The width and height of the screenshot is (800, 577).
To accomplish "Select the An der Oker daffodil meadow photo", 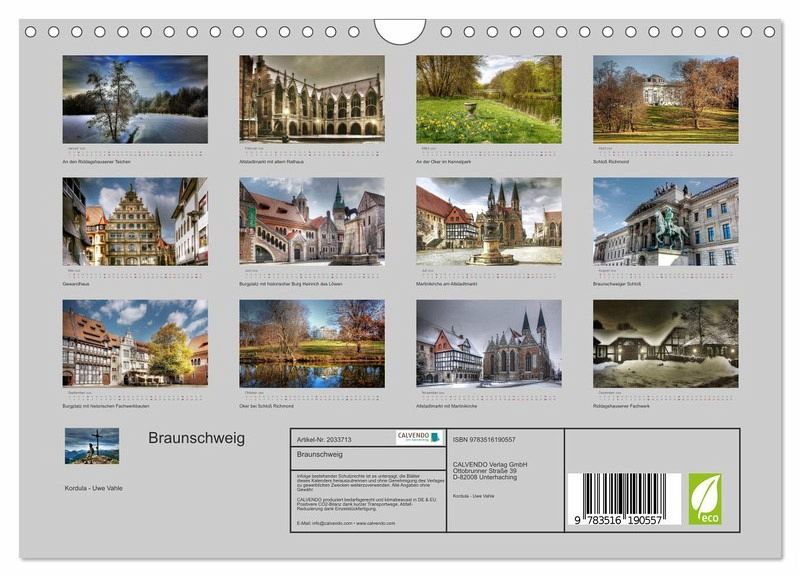I will (x=489, y=99).
